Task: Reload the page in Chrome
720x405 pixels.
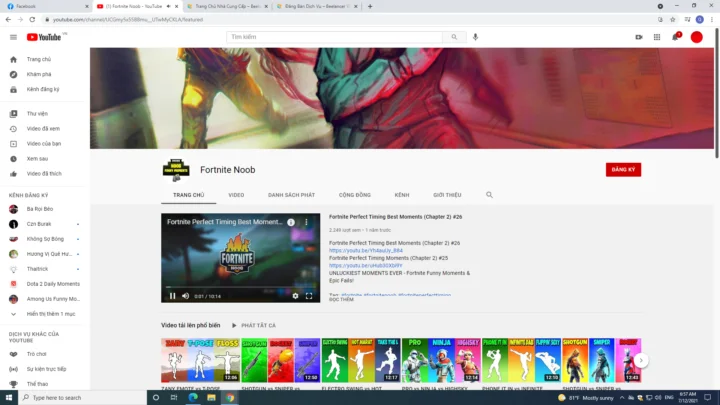Action: pos(32,20)
